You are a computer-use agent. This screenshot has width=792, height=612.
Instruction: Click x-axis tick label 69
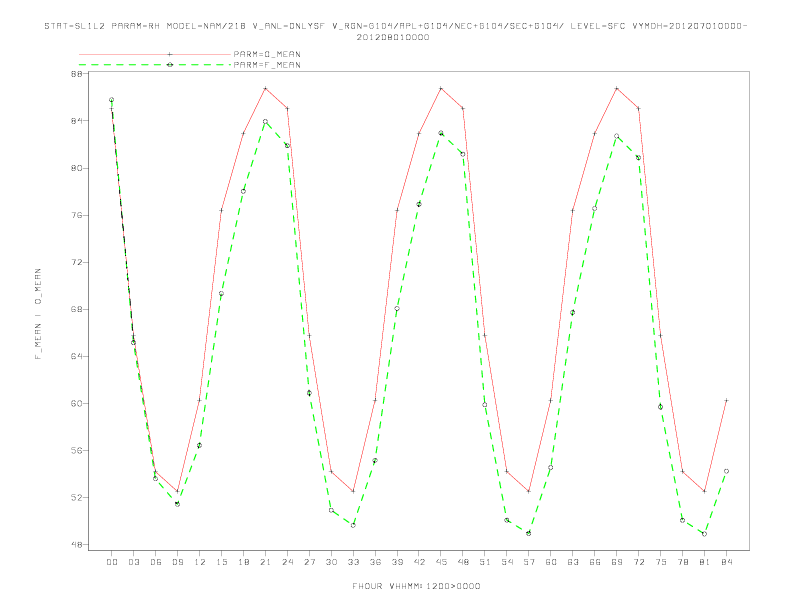(x=617, y=562)
